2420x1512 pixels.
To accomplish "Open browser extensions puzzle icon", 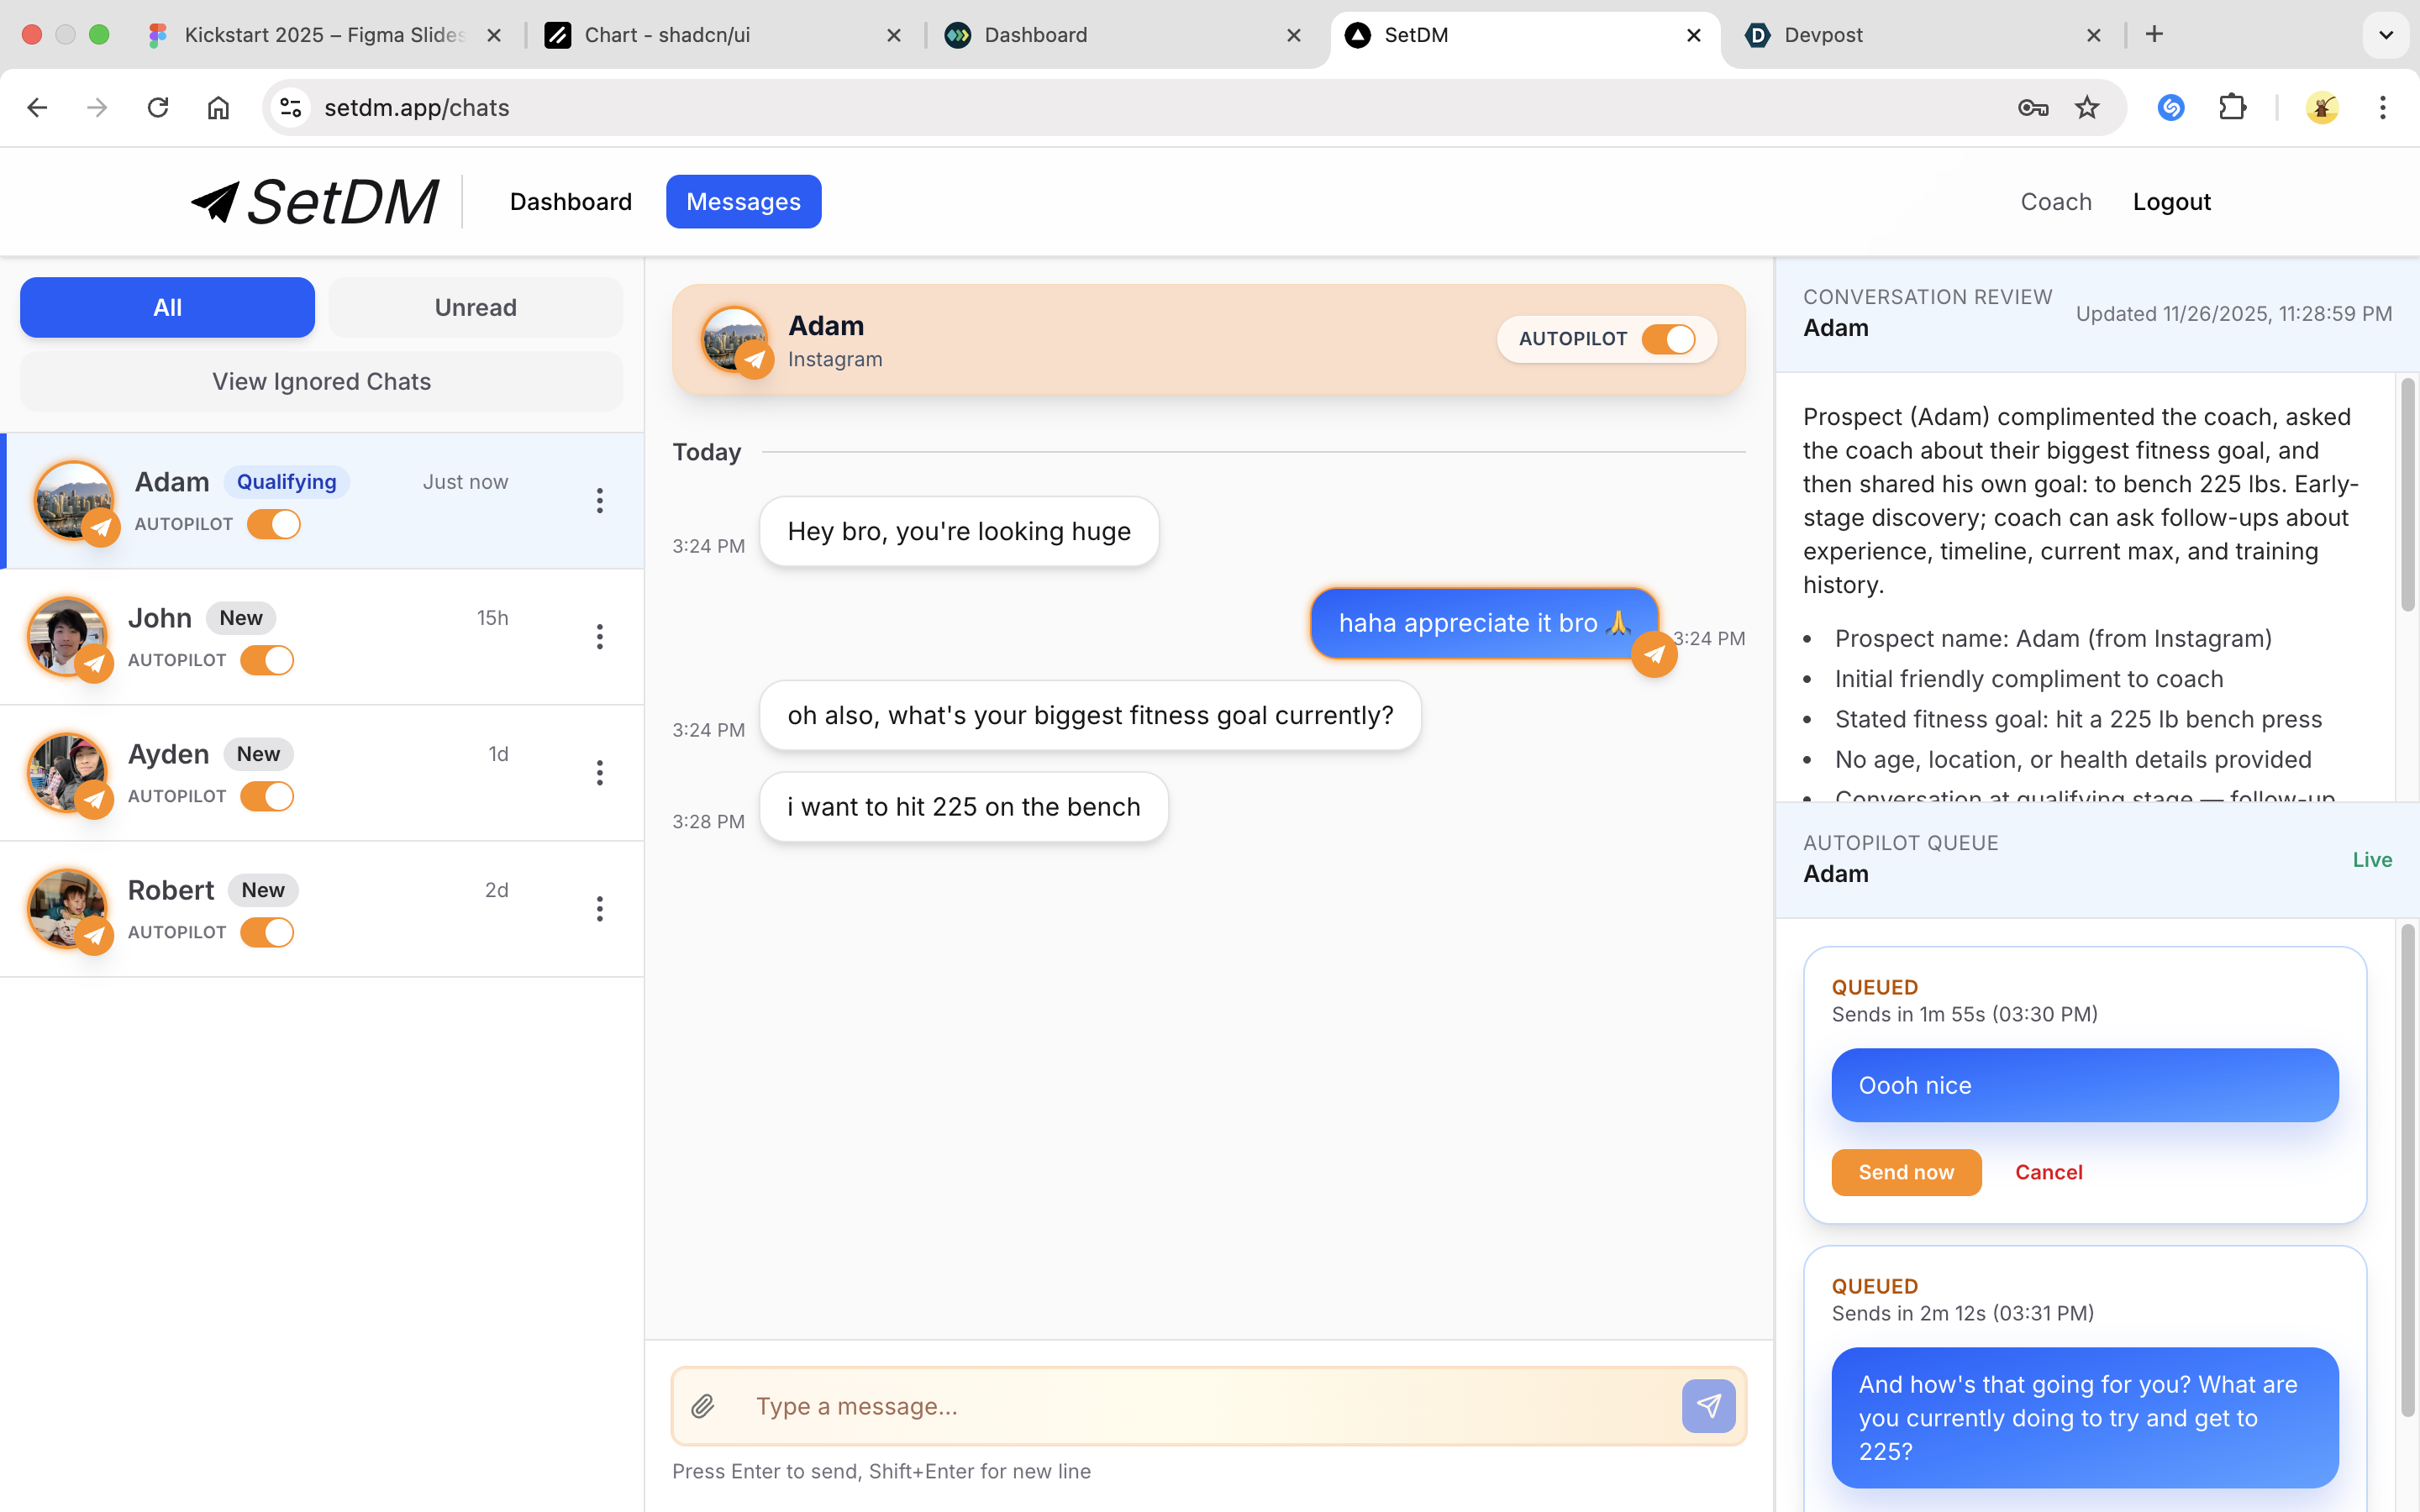I will point(2232,107).
